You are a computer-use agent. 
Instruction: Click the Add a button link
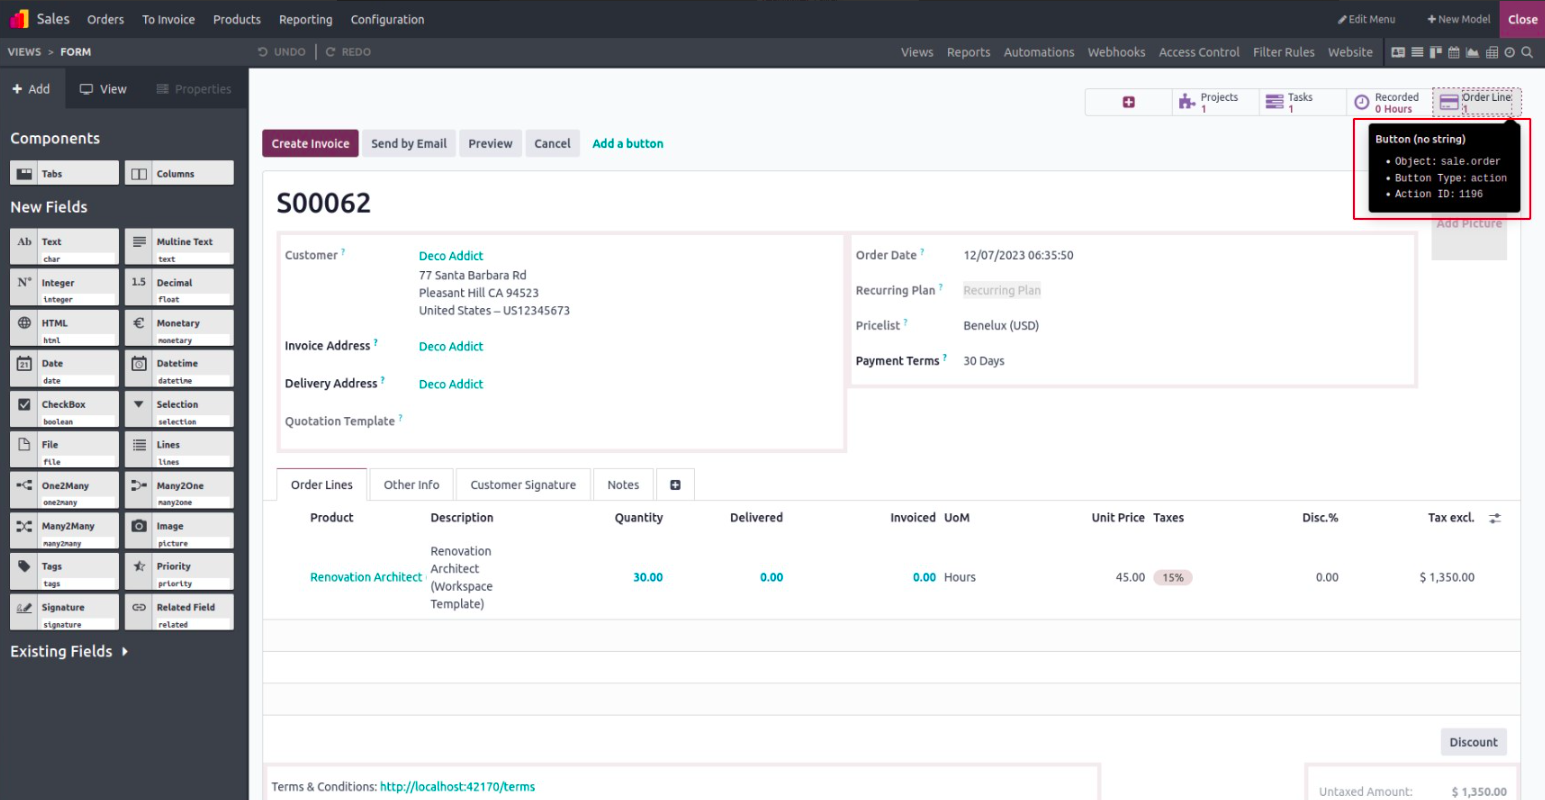(x=627, y=144)
